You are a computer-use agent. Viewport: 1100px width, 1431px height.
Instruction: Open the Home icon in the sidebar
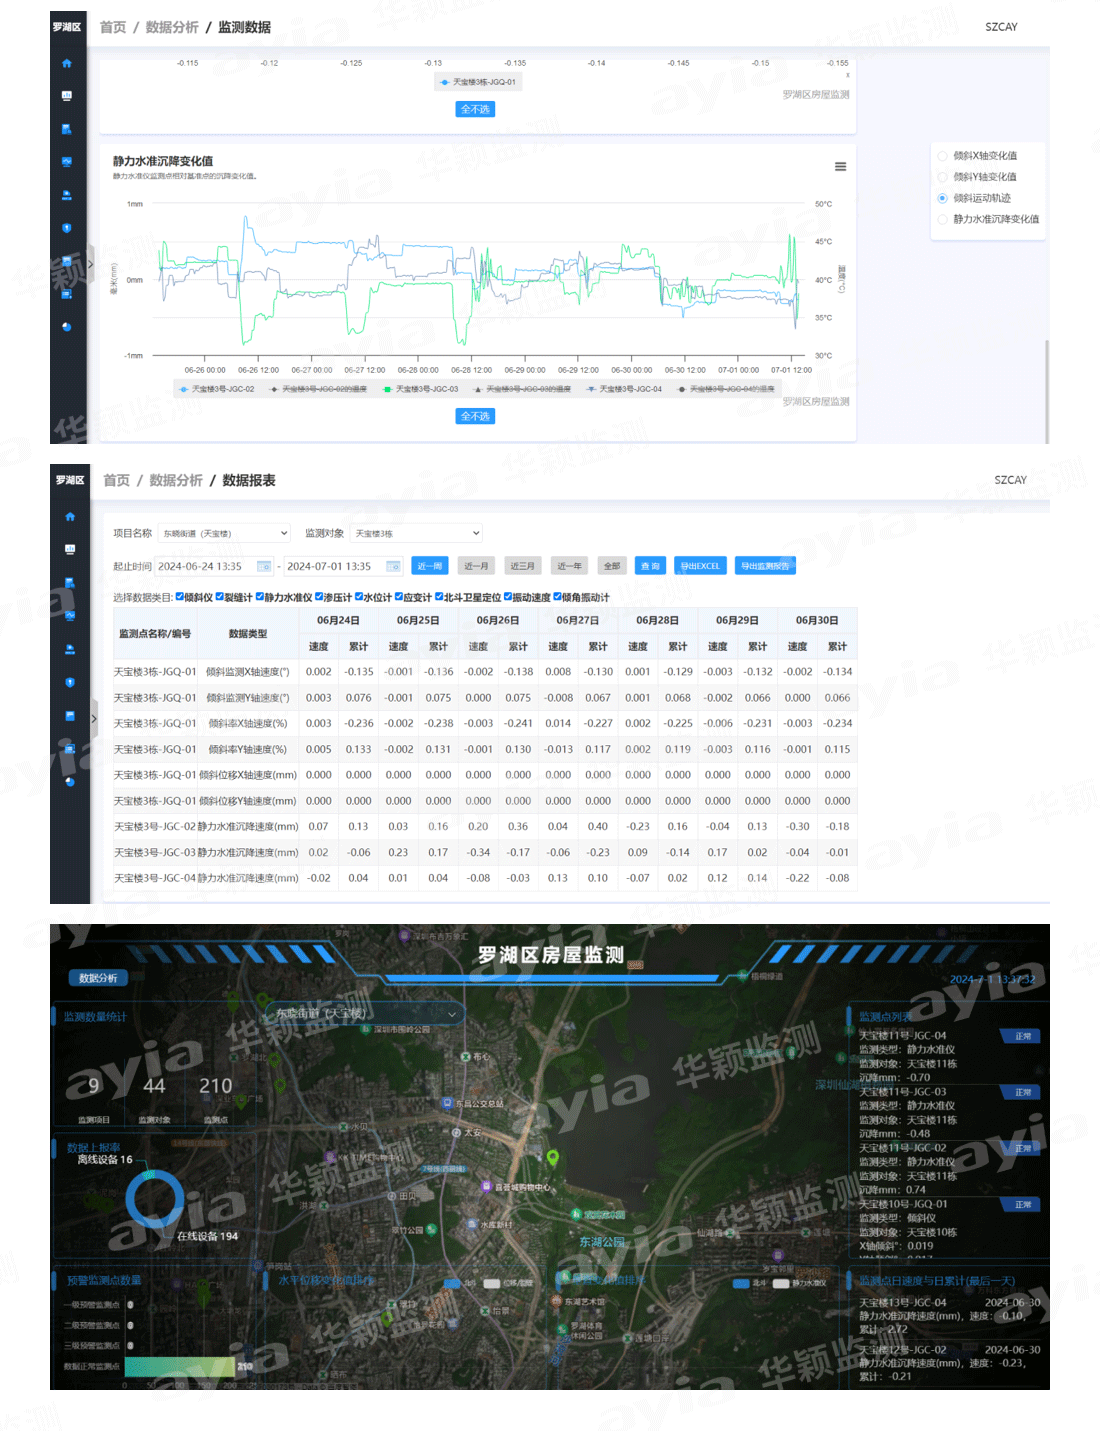click(x=67, y=63)
